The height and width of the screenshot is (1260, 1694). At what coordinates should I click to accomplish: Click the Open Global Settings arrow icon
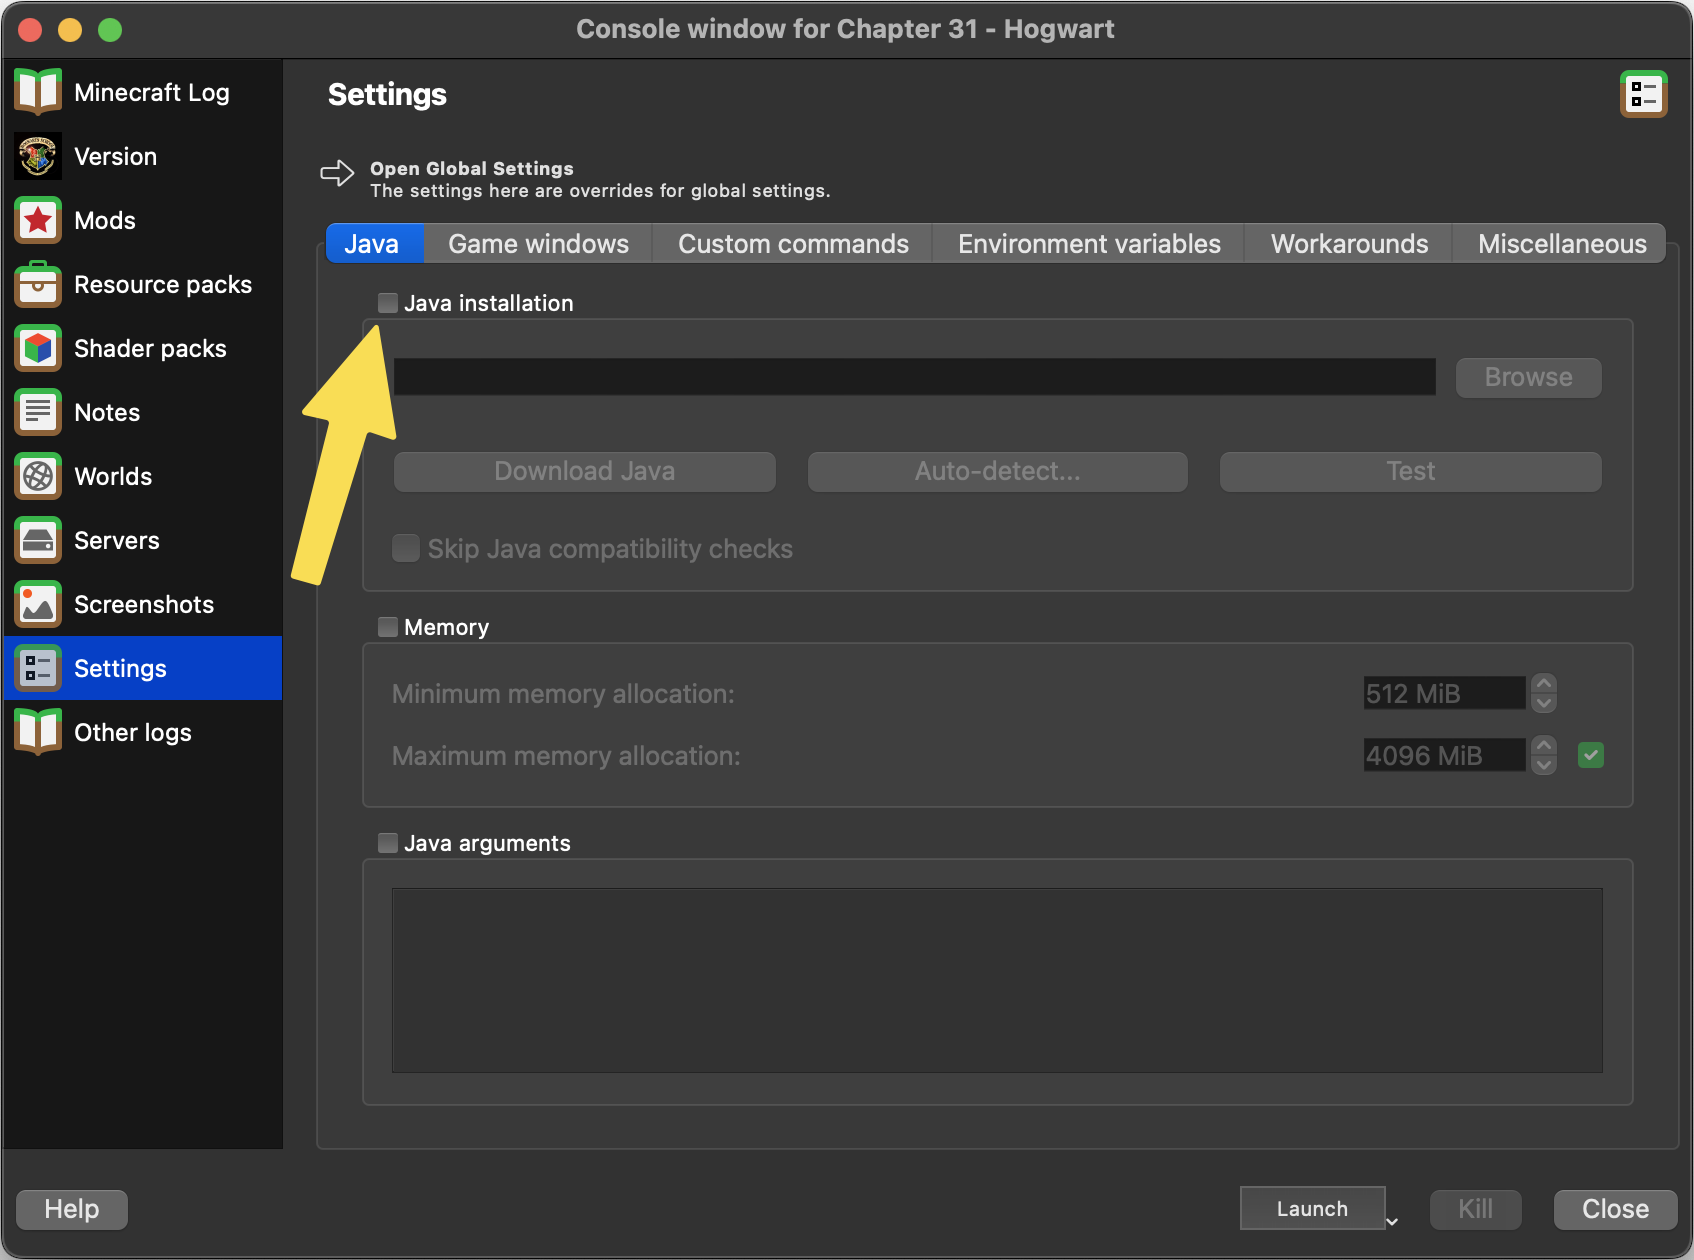click(337, 173)
